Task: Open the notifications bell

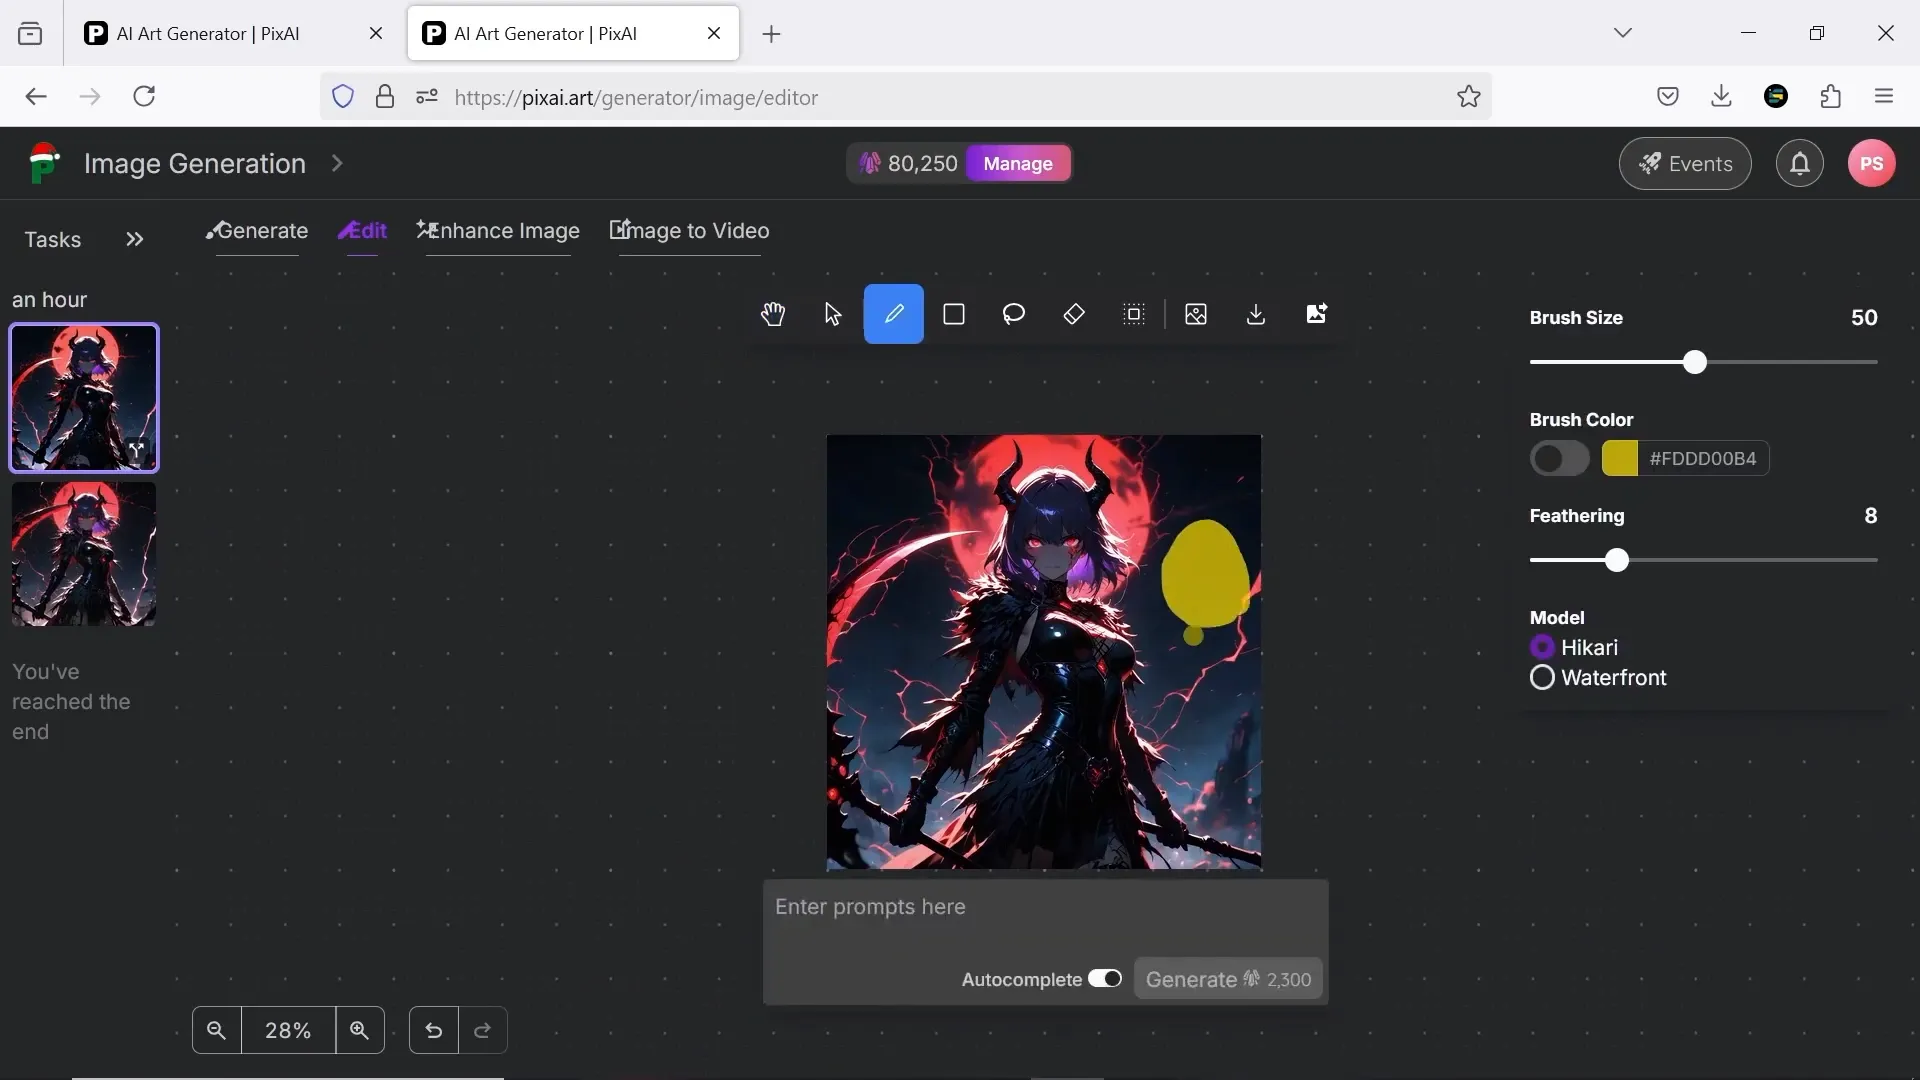Action: coord(1800,163)
